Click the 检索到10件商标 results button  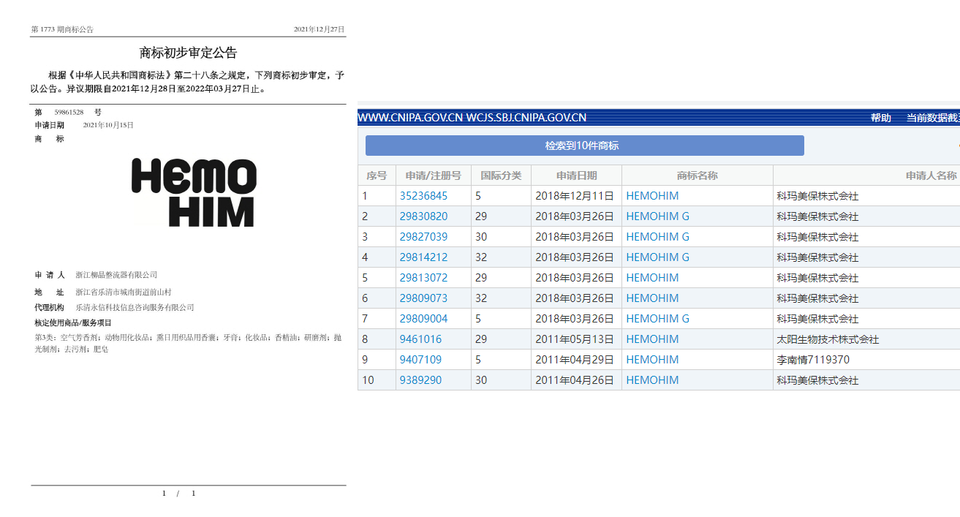pyautogui.click(x=583, y=146)
